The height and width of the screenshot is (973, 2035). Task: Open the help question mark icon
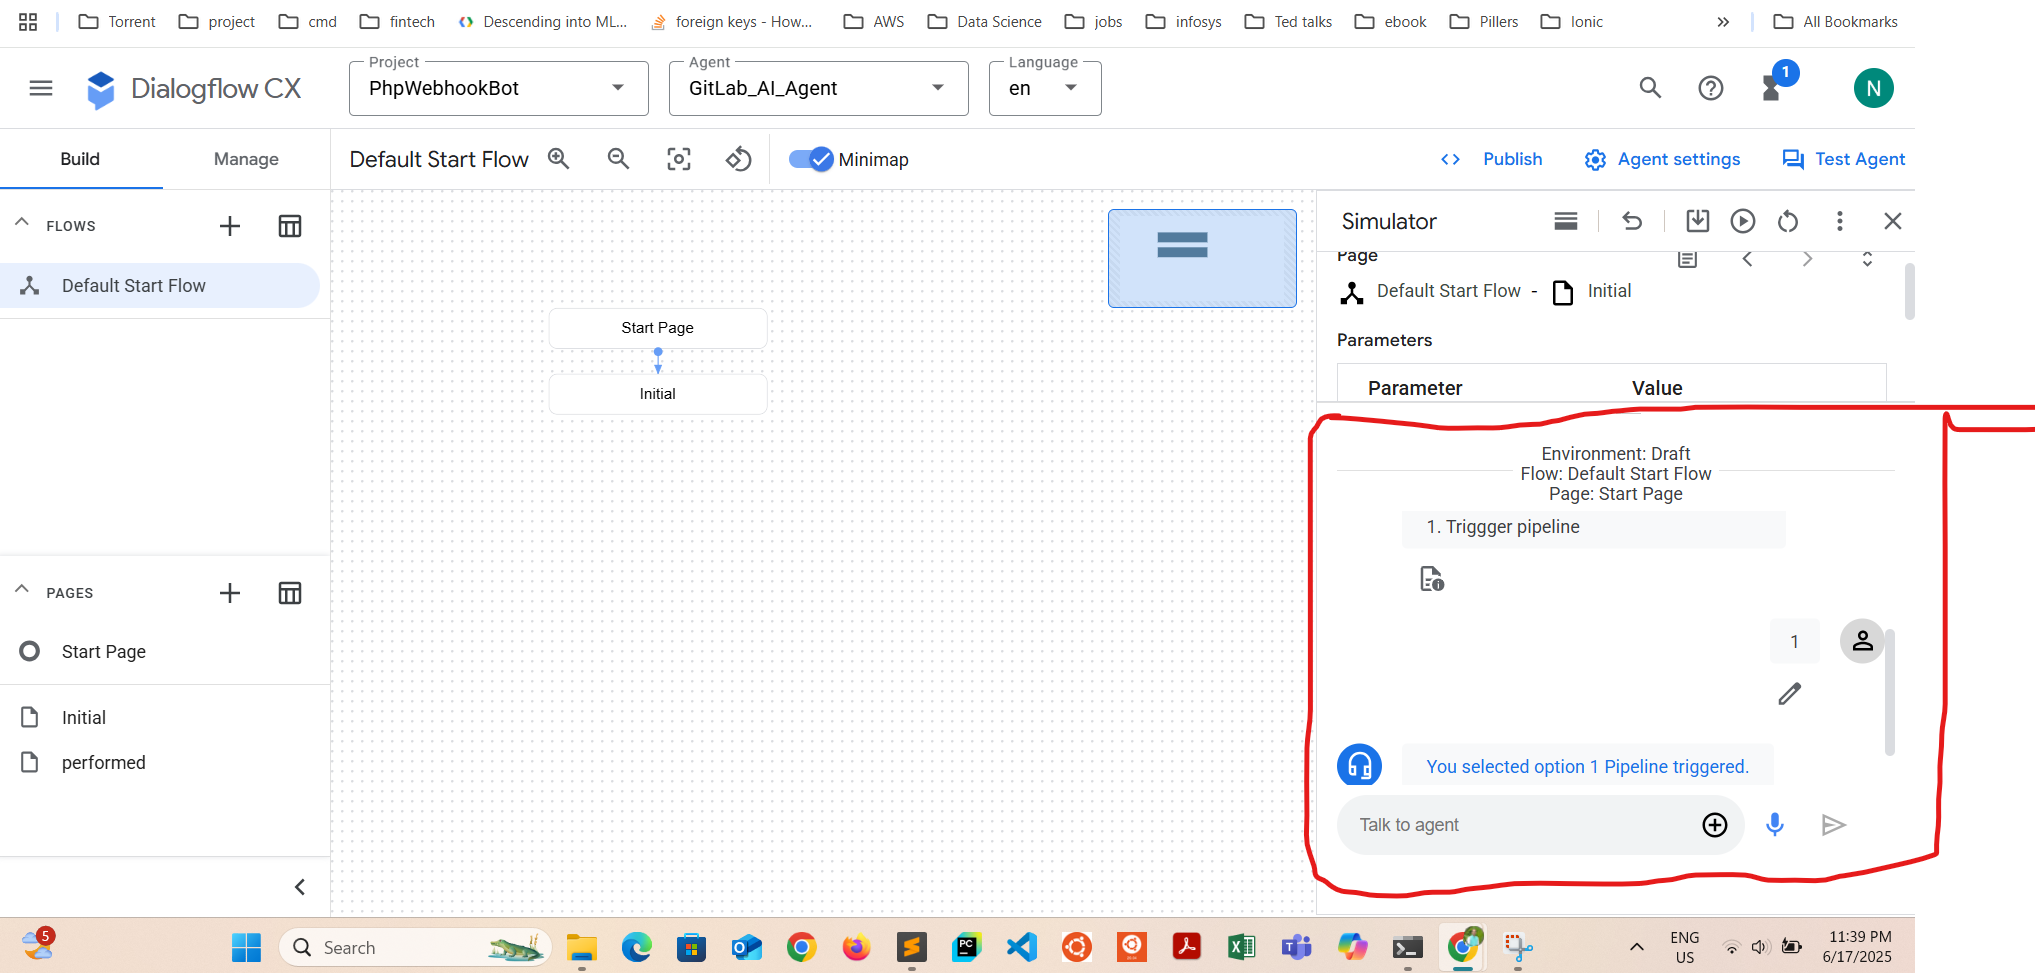[x=1711, y=88]
